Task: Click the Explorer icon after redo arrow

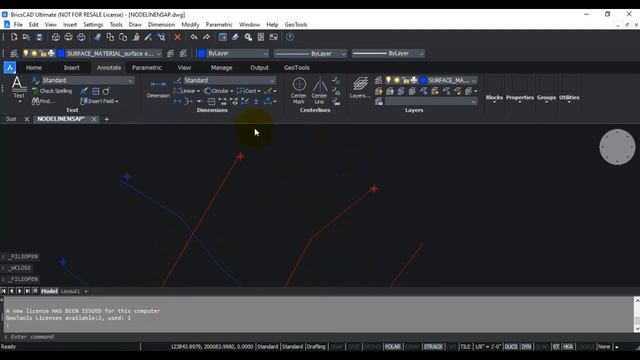Action: pyautogui.click(x=222, y=37)
